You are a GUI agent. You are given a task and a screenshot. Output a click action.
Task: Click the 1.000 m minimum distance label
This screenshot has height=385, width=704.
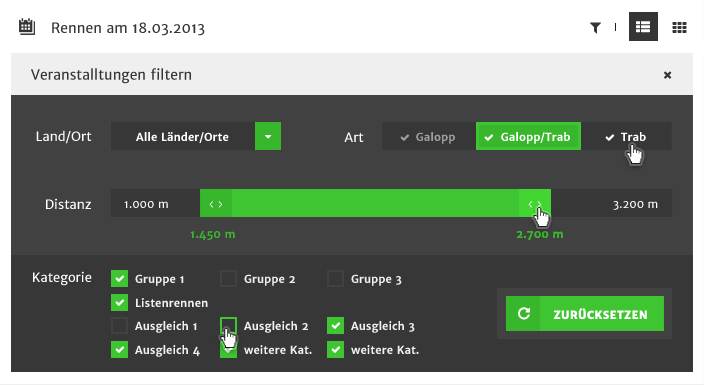[146, 204]
